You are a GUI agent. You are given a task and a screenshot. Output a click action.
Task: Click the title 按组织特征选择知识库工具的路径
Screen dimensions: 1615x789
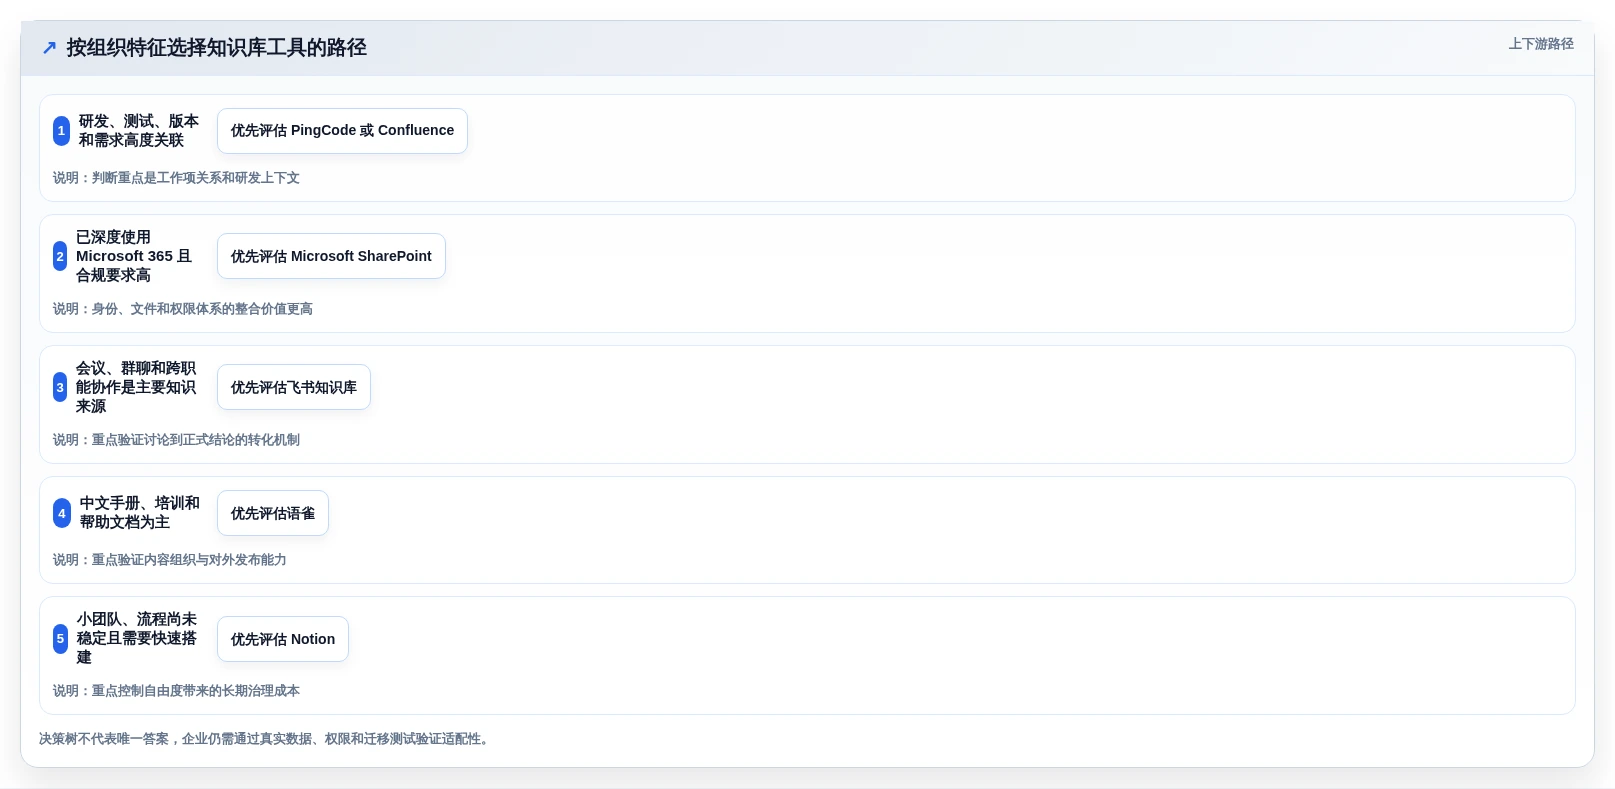(217, 48)
